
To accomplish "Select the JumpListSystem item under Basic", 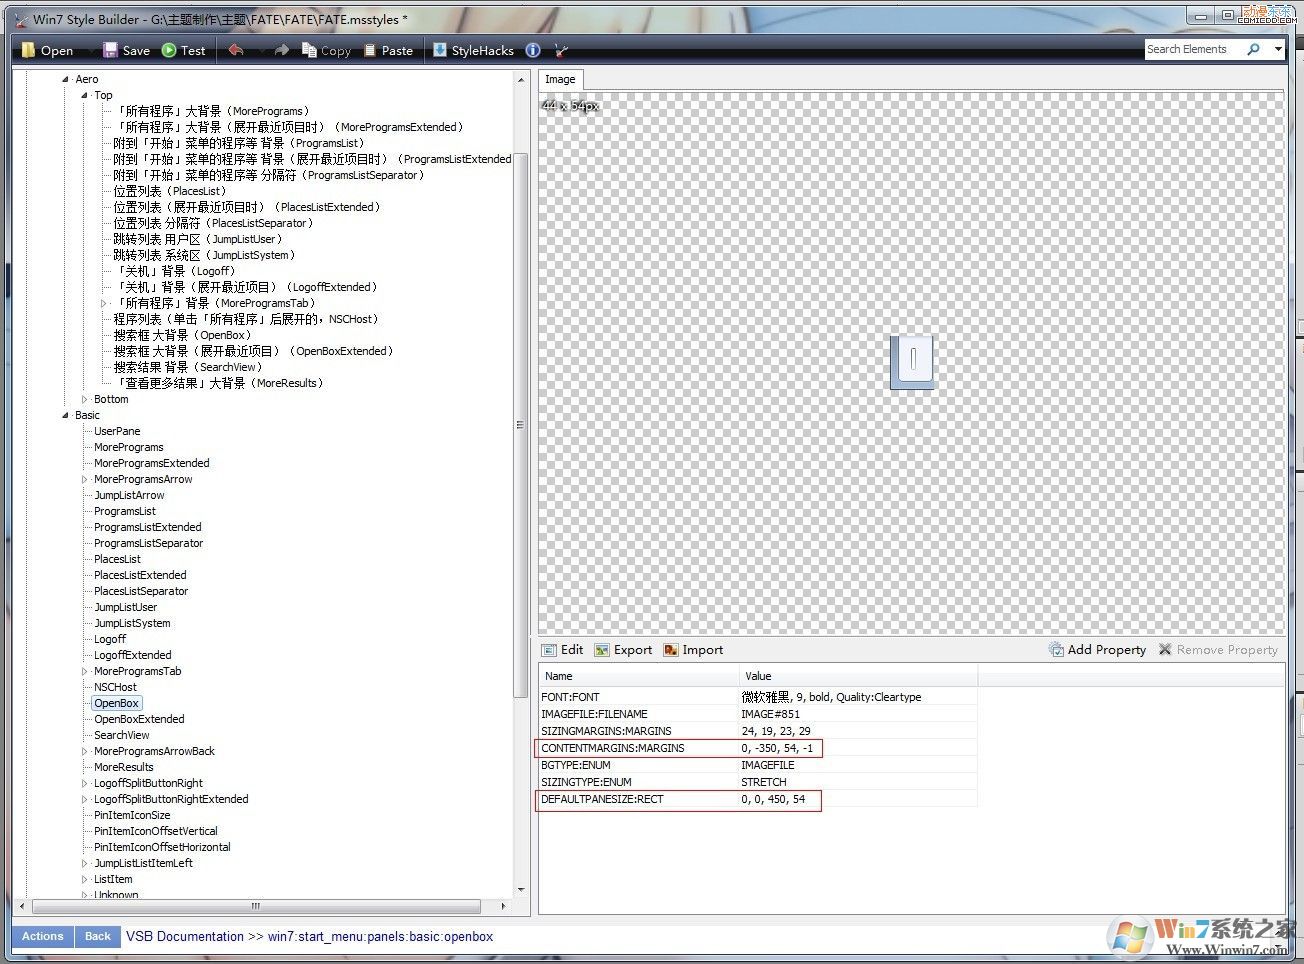I will coord(131,622).
